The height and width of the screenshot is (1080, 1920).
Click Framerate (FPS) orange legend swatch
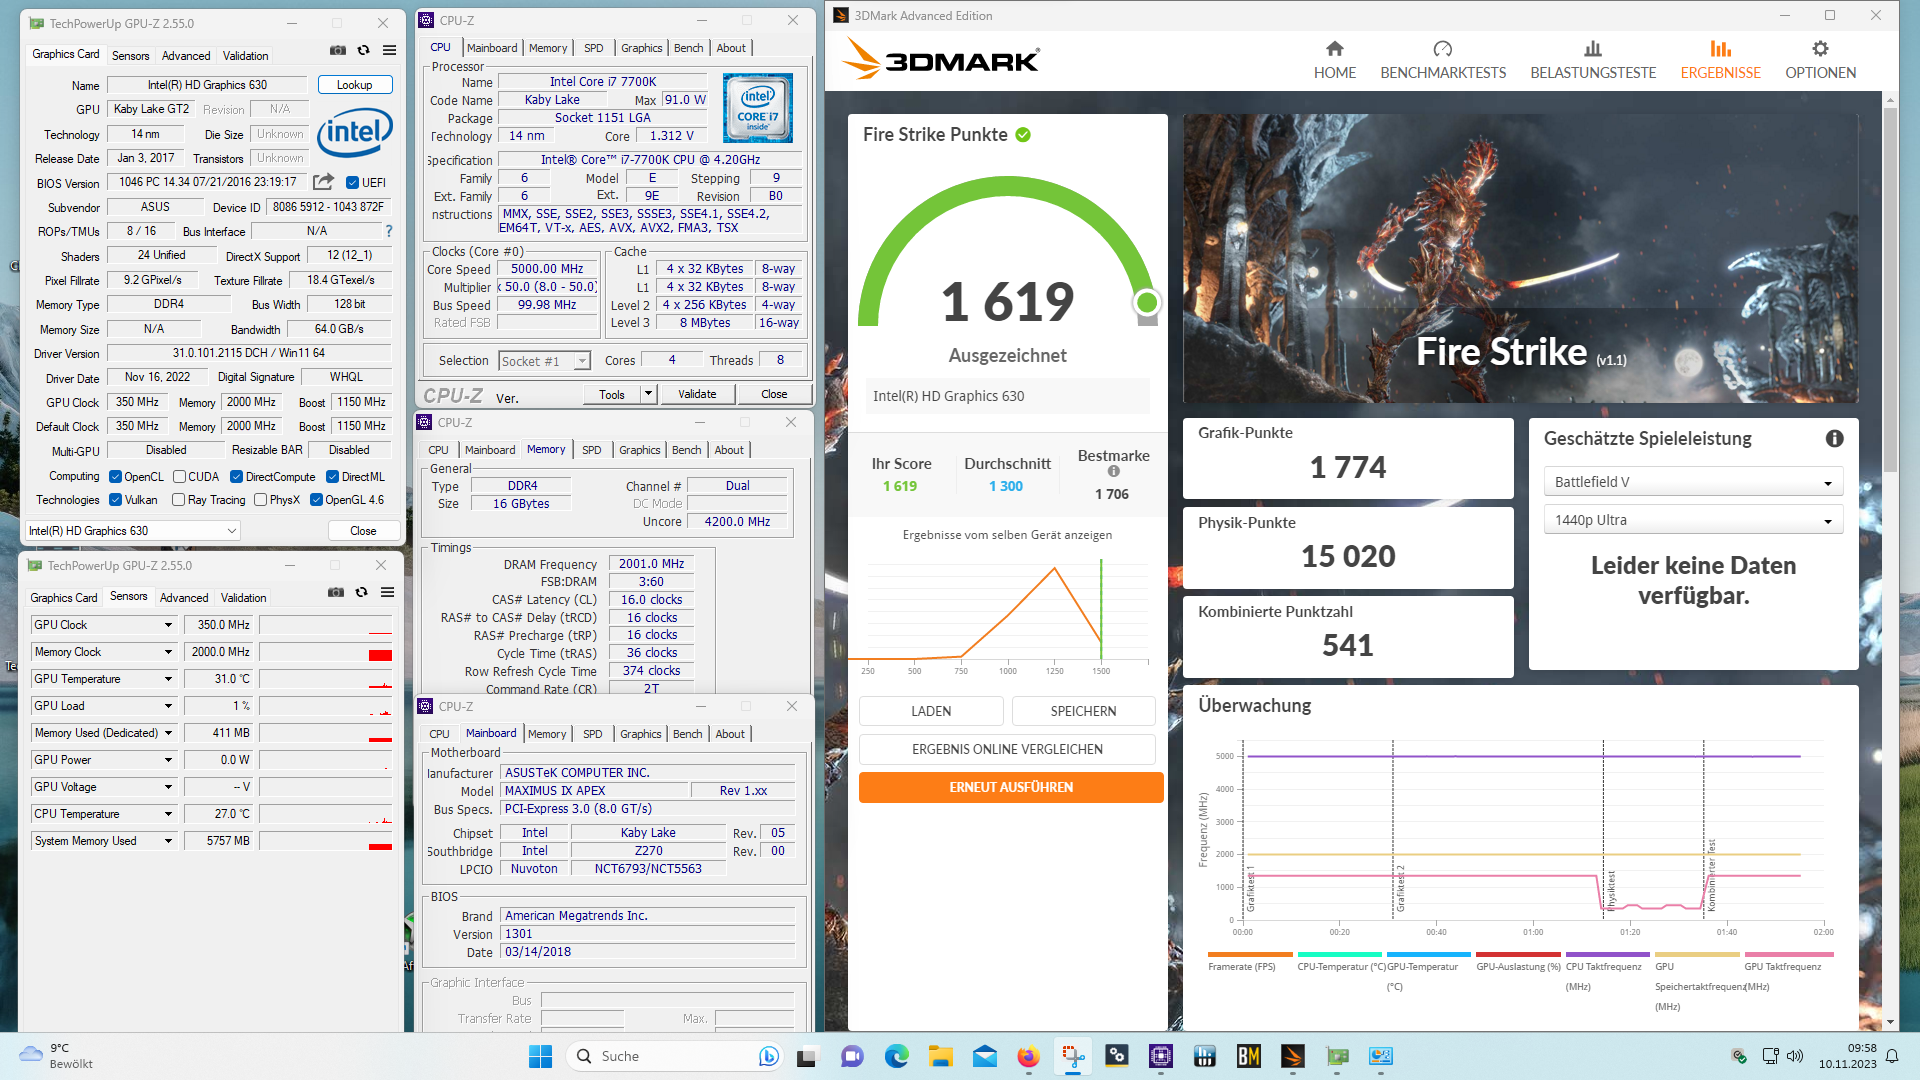pos(1250,955)
